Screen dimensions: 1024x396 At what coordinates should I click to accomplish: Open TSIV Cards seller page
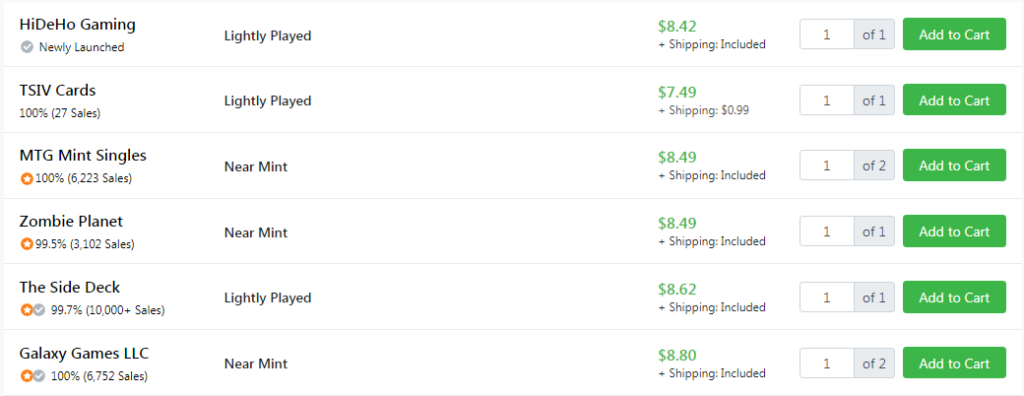click(x=58, y=90)
